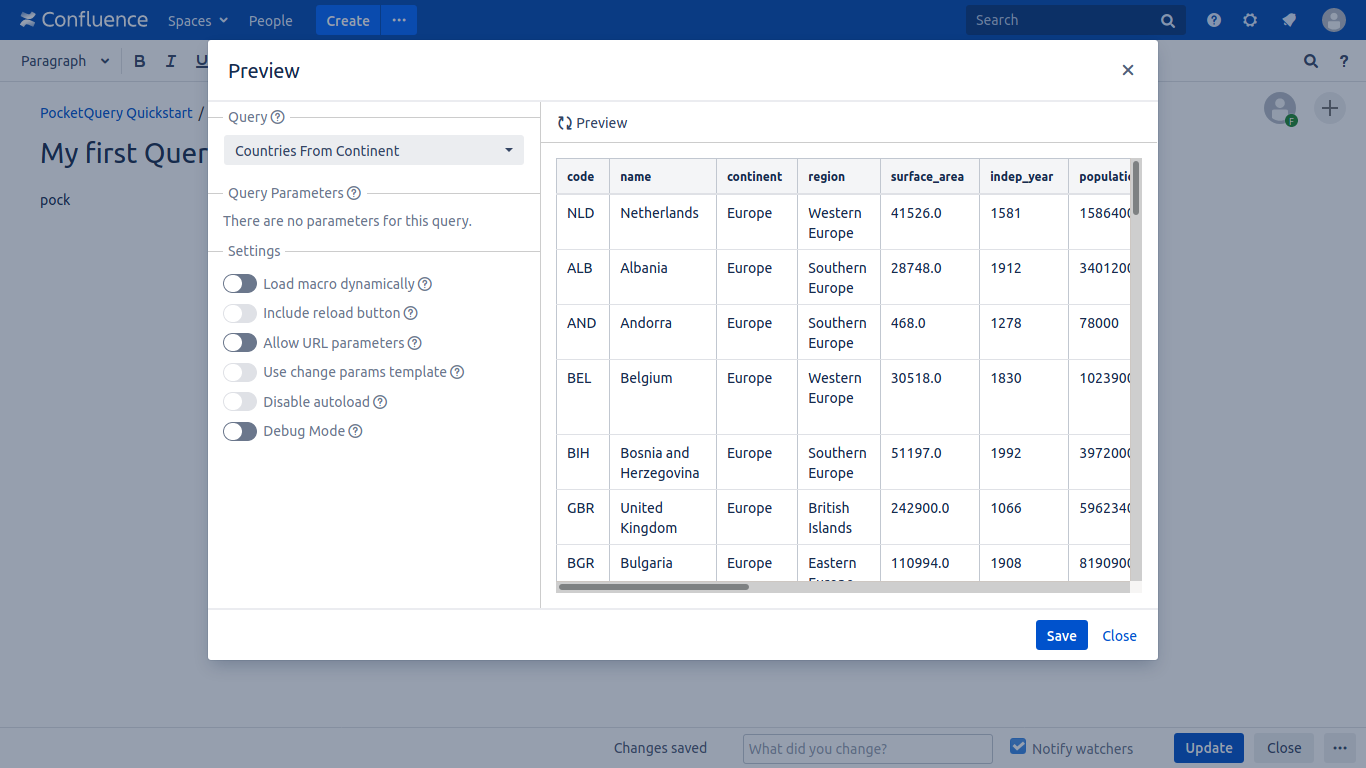Click the 'What did you change?' field
The width and height of the screenshot is (1366, 768).
867,748
